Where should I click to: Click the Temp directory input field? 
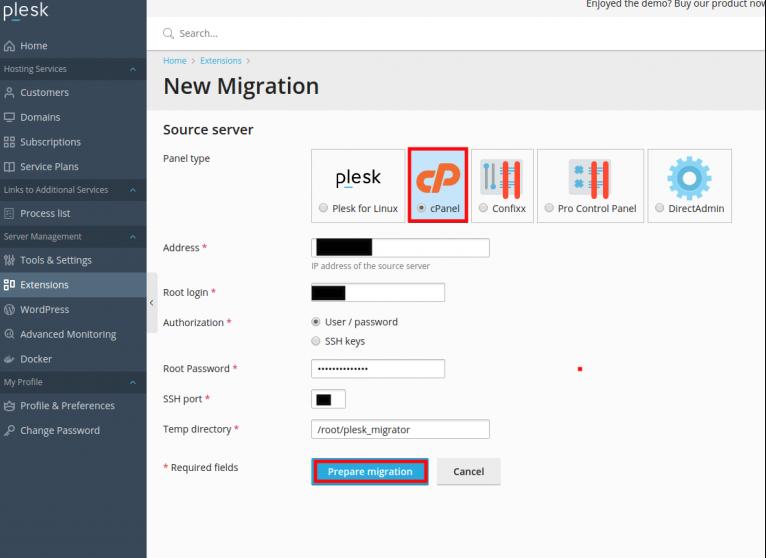[x=400, y=429]
